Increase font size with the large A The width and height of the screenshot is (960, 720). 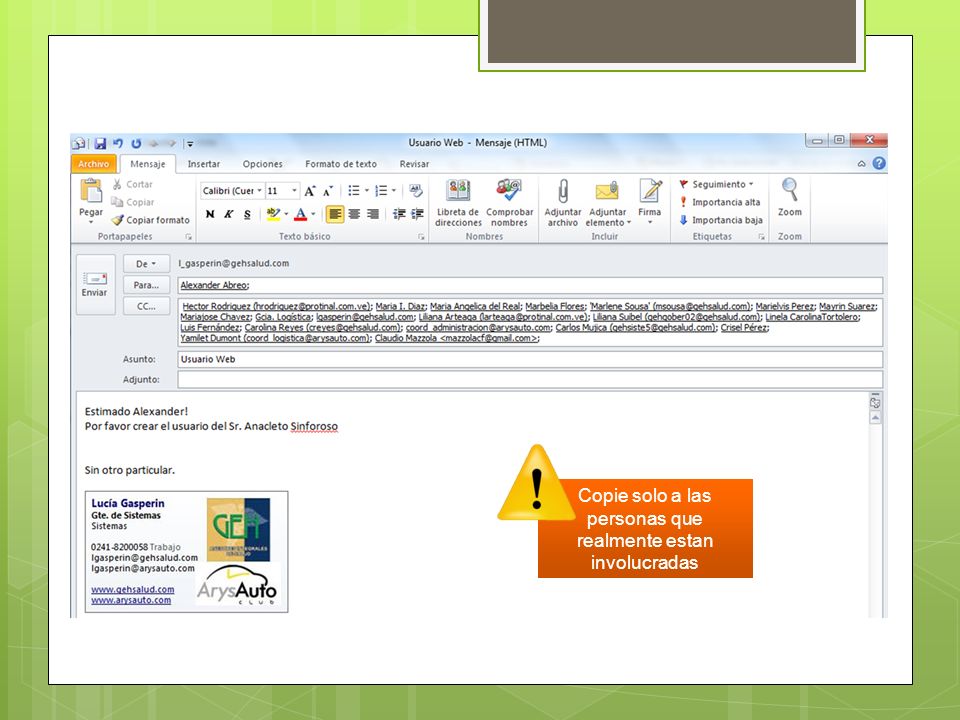tap(310, 191)
